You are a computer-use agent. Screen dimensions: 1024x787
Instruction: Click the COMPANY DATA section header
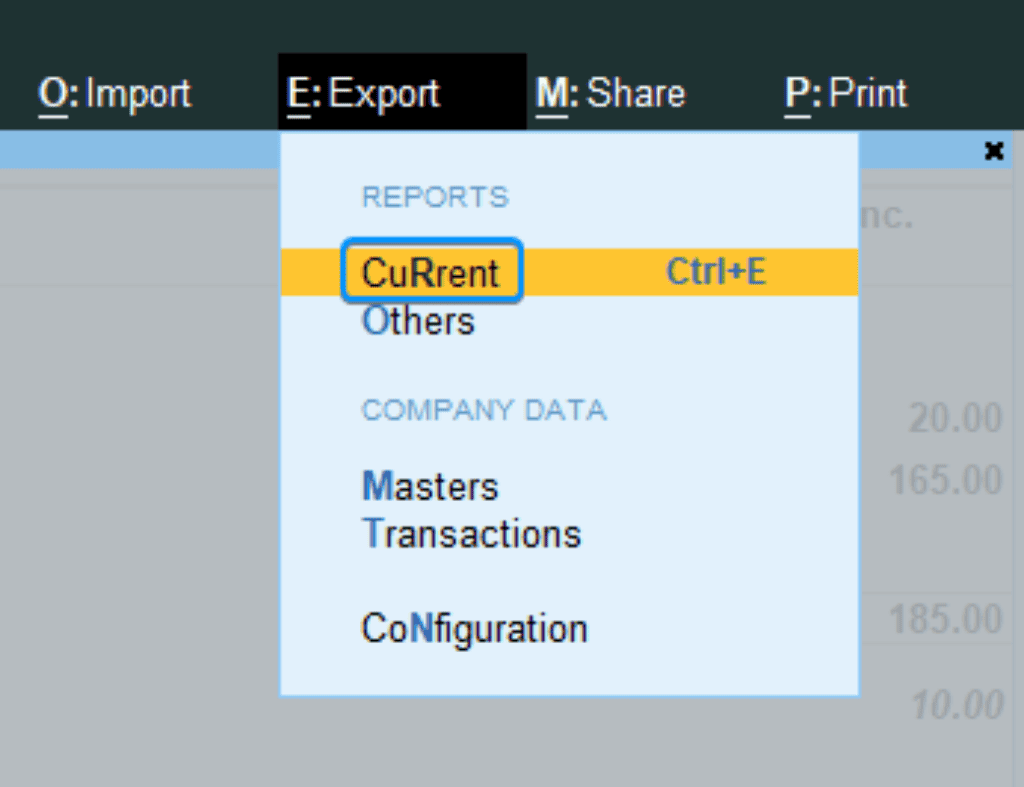[x=484, y=409]
